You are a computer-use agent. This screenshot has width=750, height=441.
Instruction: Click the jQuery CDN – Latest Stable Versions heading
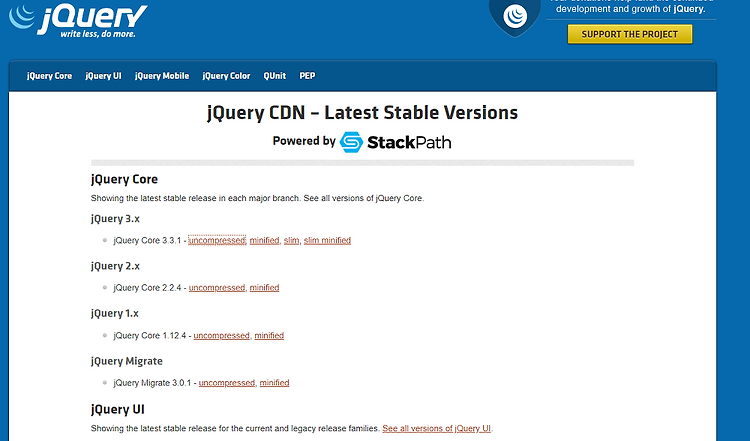coord(363,113)
